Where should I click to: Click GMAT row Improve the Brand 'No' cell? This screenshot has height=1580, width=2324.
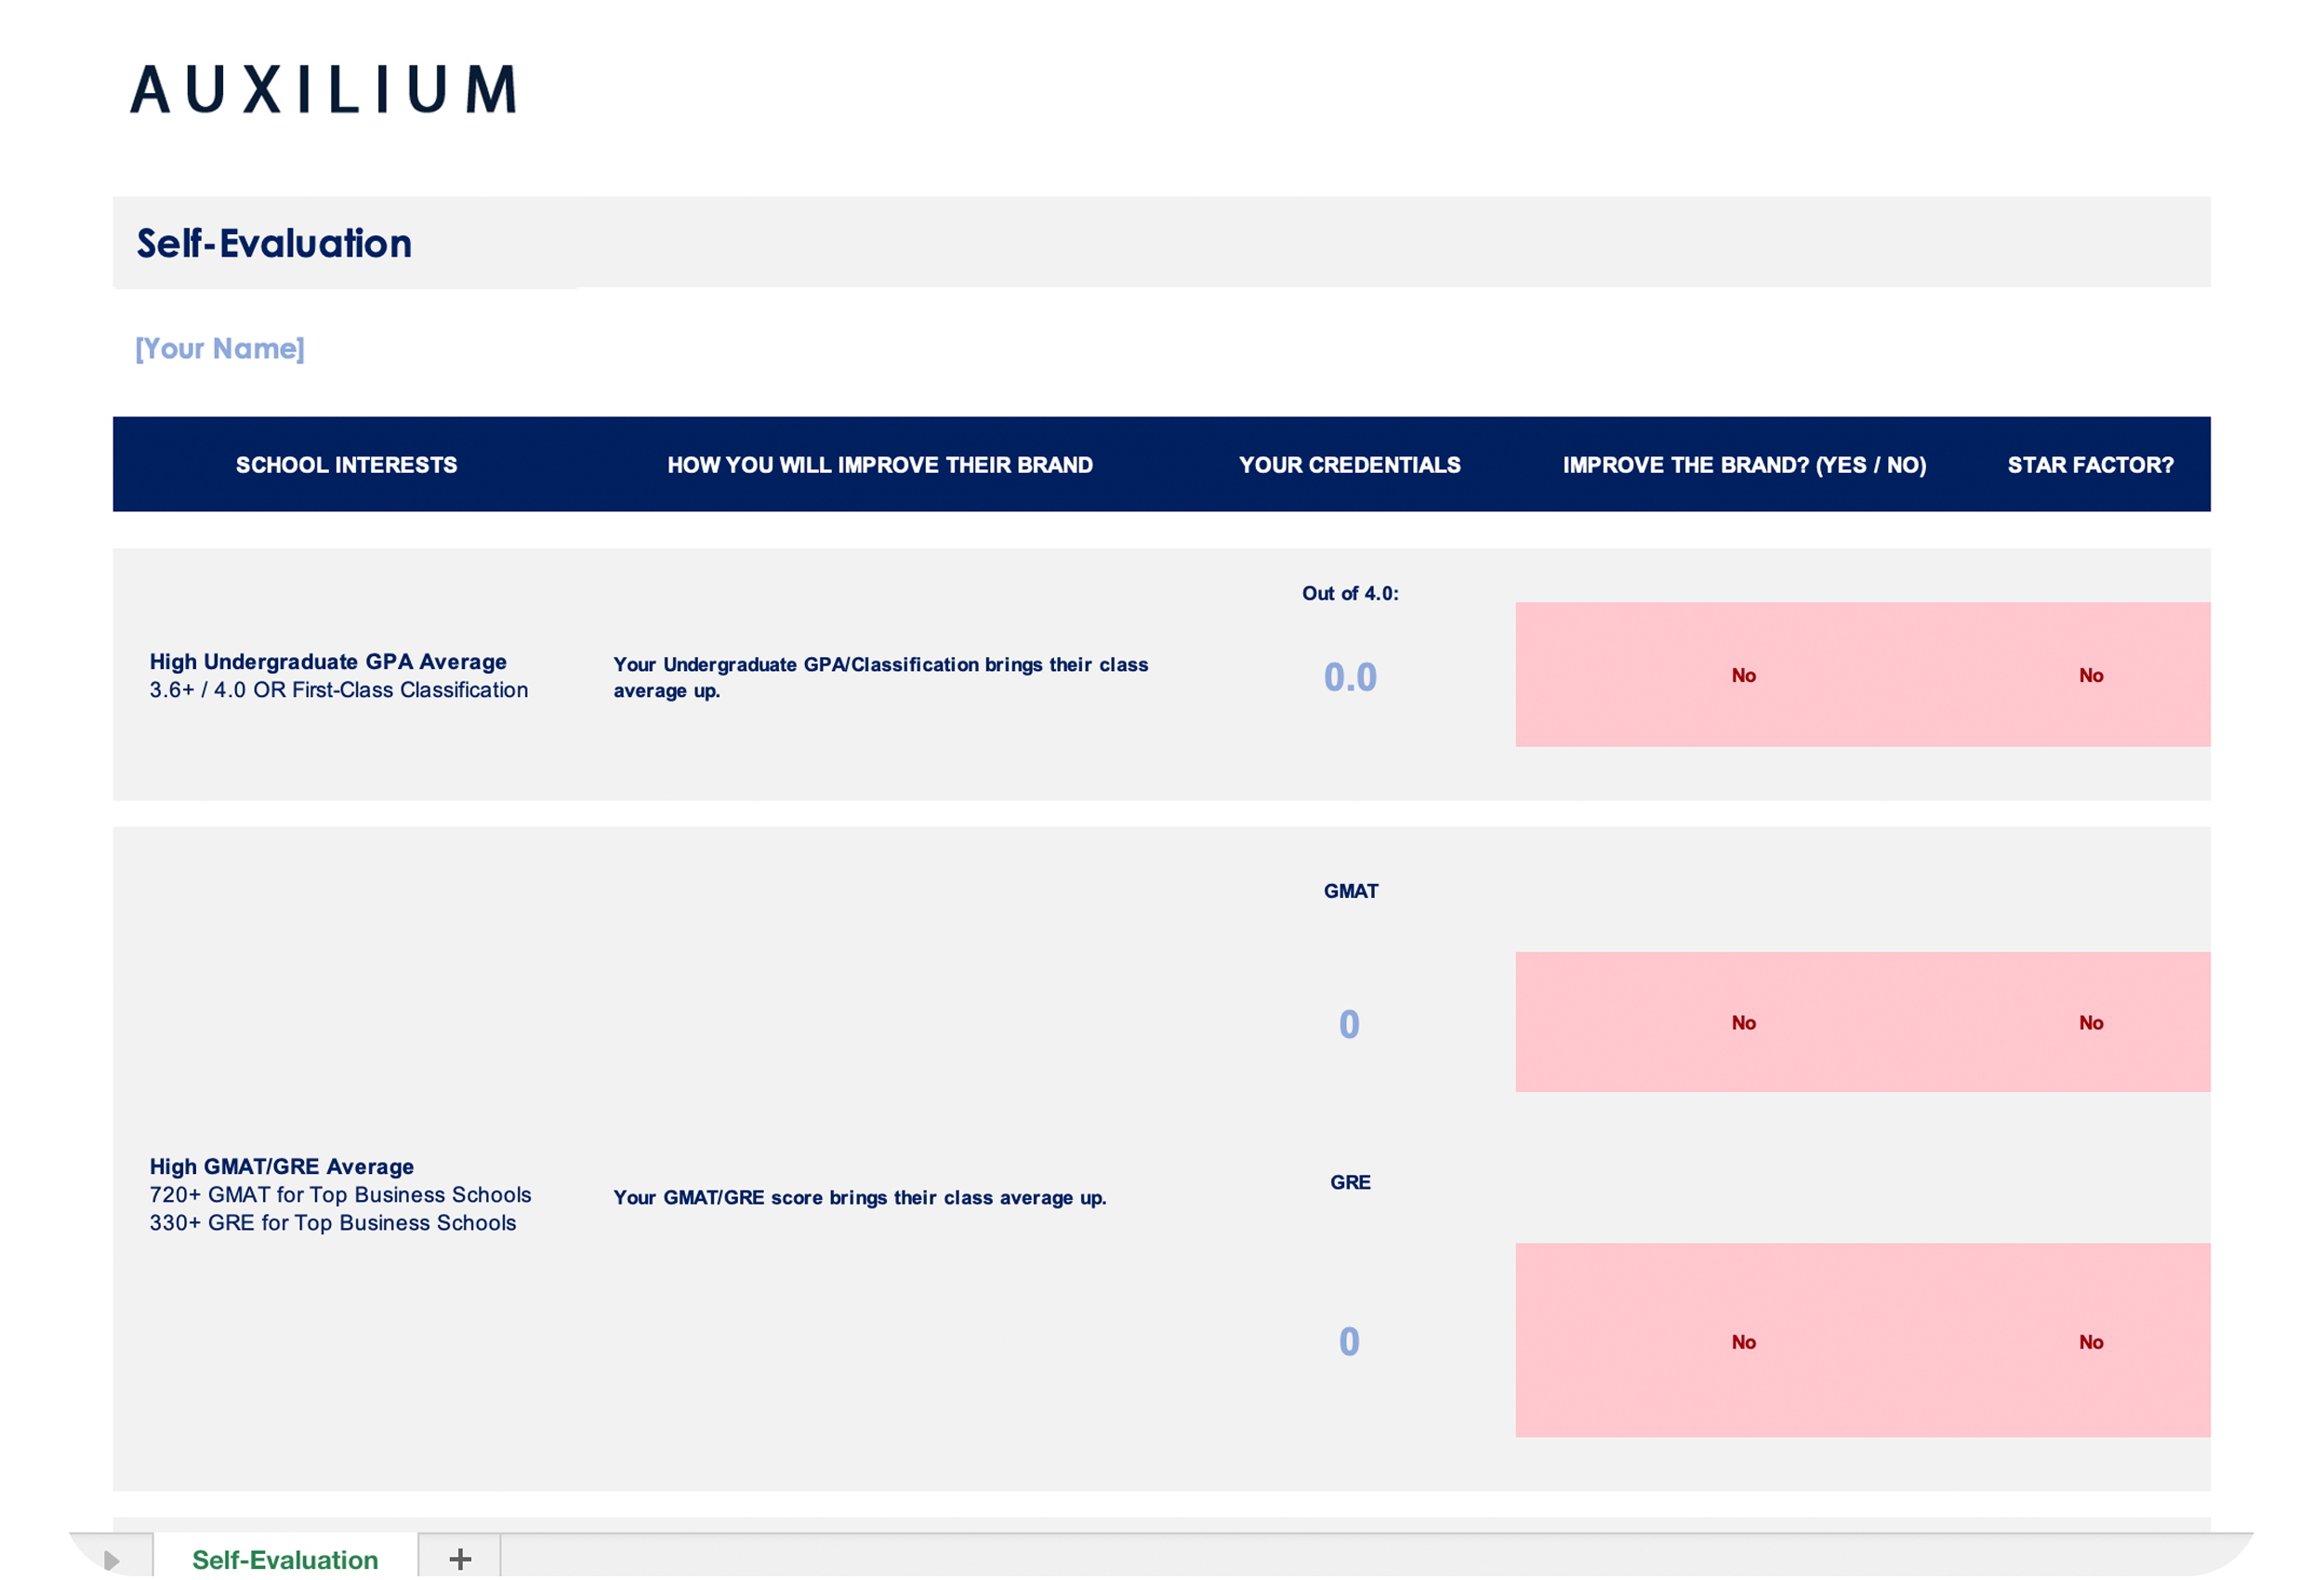pyautogui.click(x=1743, y=1022)
